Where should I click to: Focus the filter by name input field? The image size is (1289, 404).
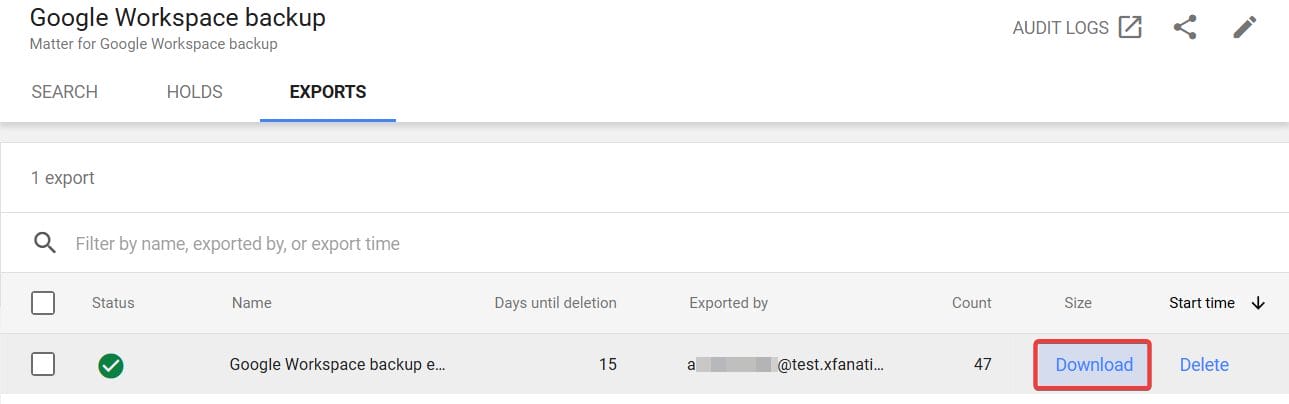point(400,243)
